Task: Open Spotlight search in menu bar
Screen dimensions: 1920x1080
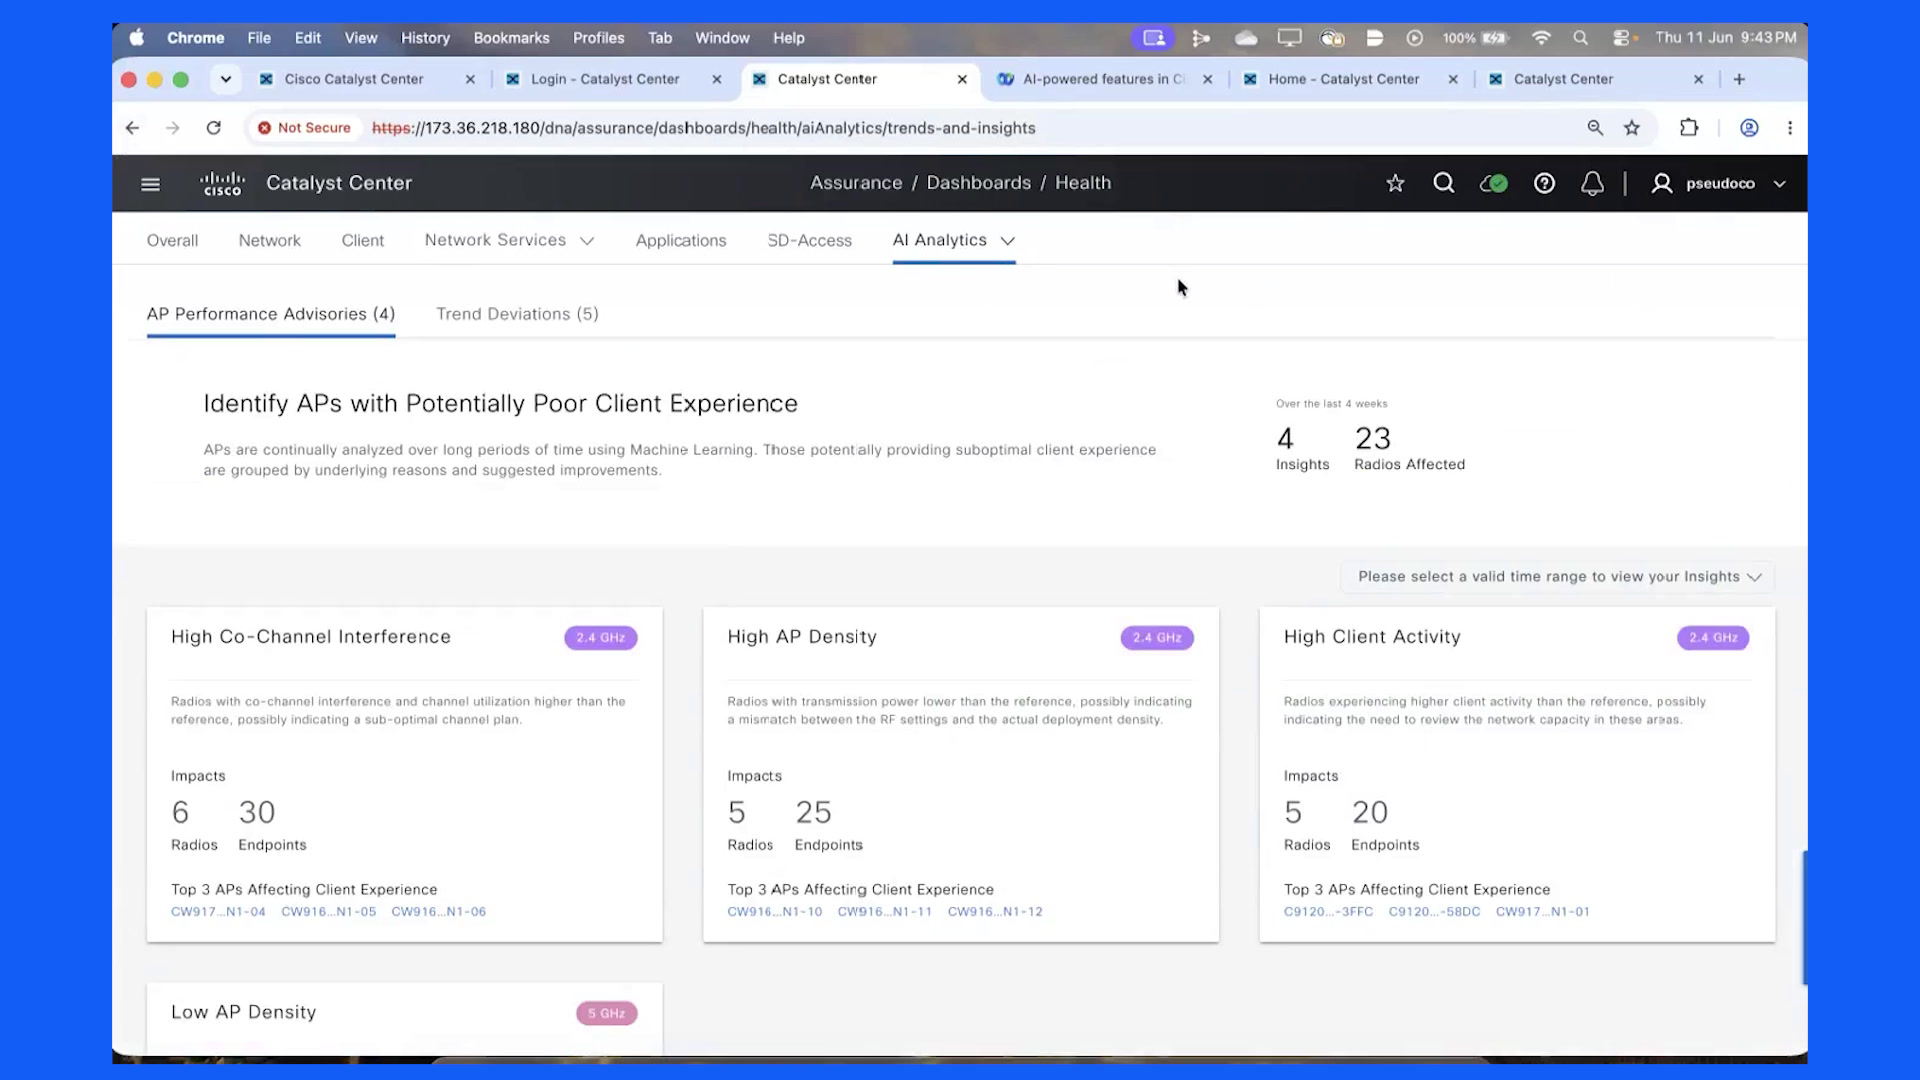Action: pyautogui.click(x=1580, y=38)
